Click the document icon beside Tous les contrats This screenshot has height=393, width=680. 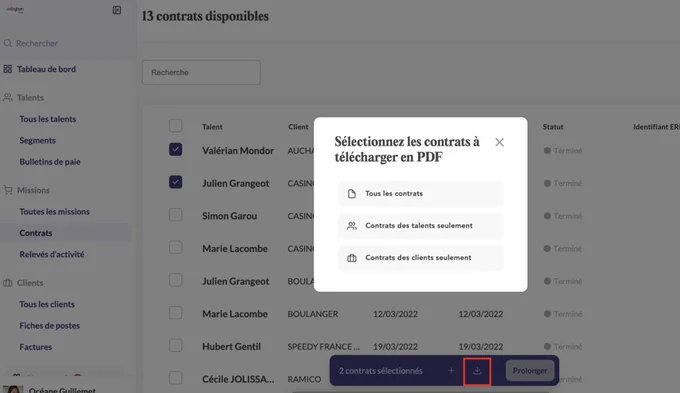pos(352,193)
